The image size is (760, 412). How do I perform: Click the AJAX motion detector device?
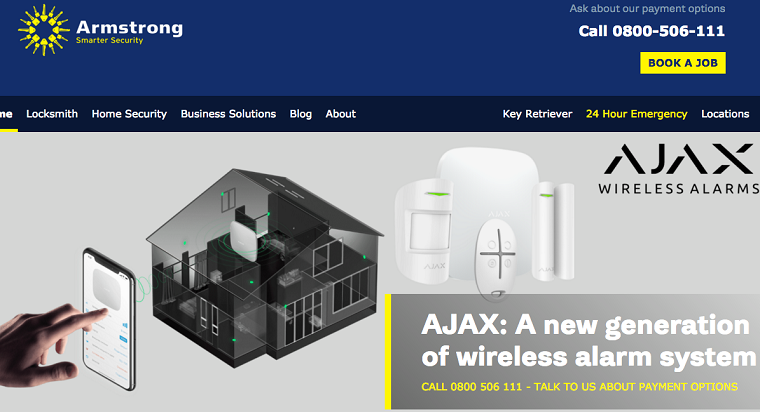pos(425,231)
